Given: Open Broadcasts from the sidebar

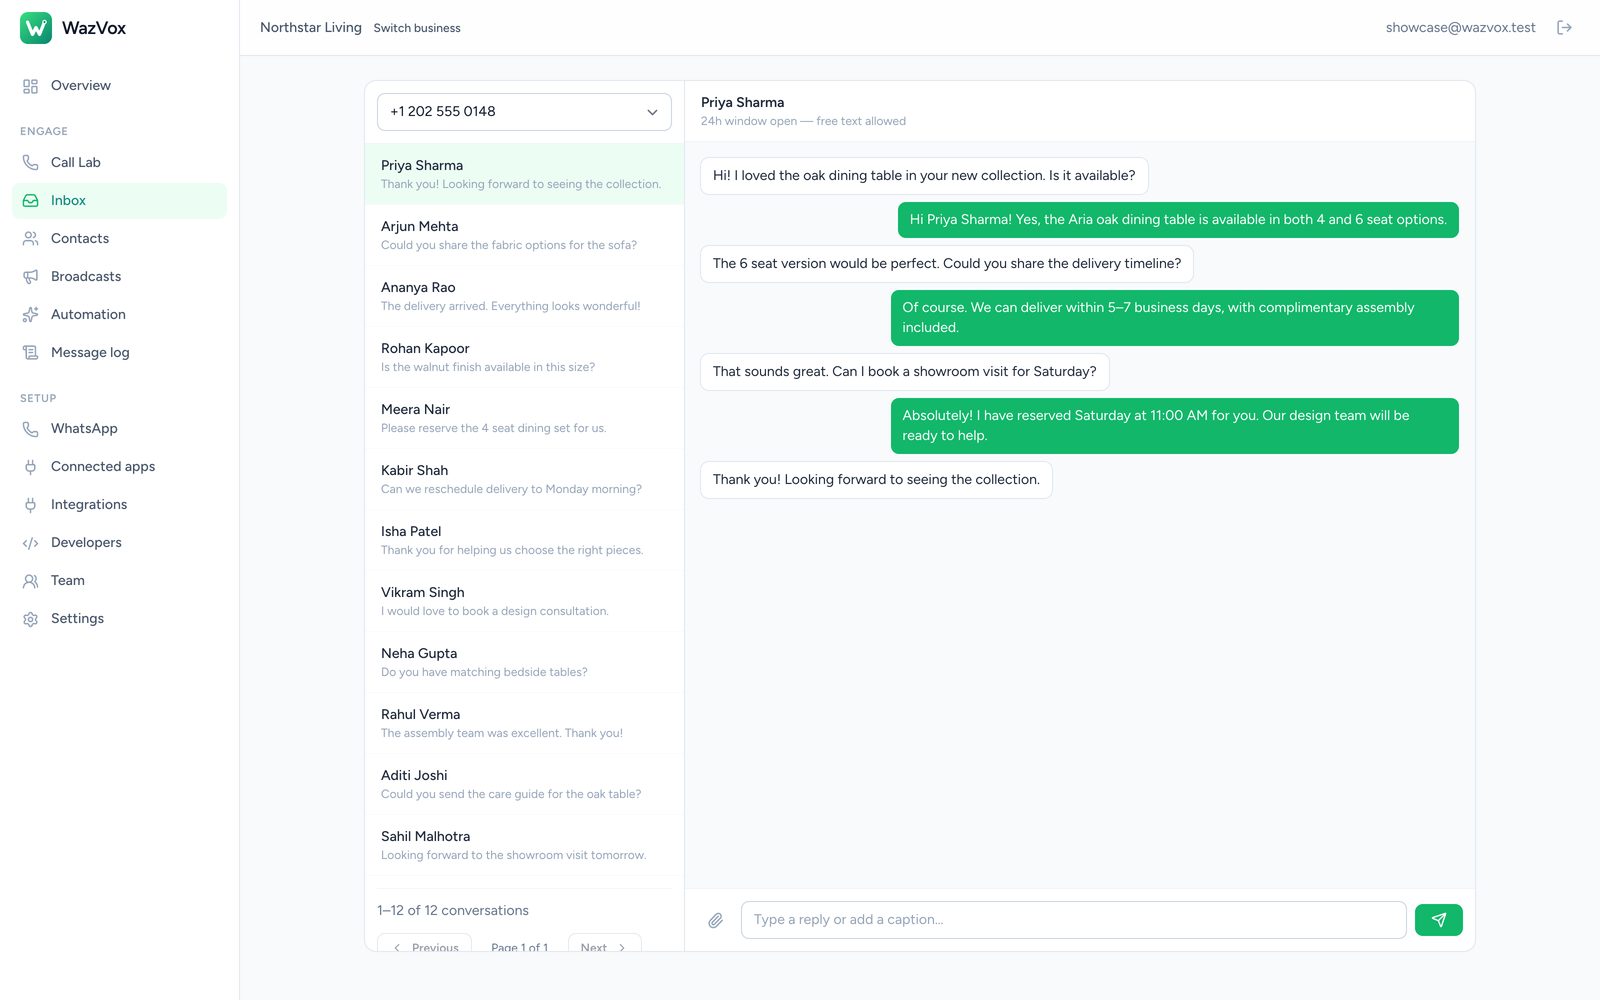Looking at the screenshot, I should (x=119, y=276).
